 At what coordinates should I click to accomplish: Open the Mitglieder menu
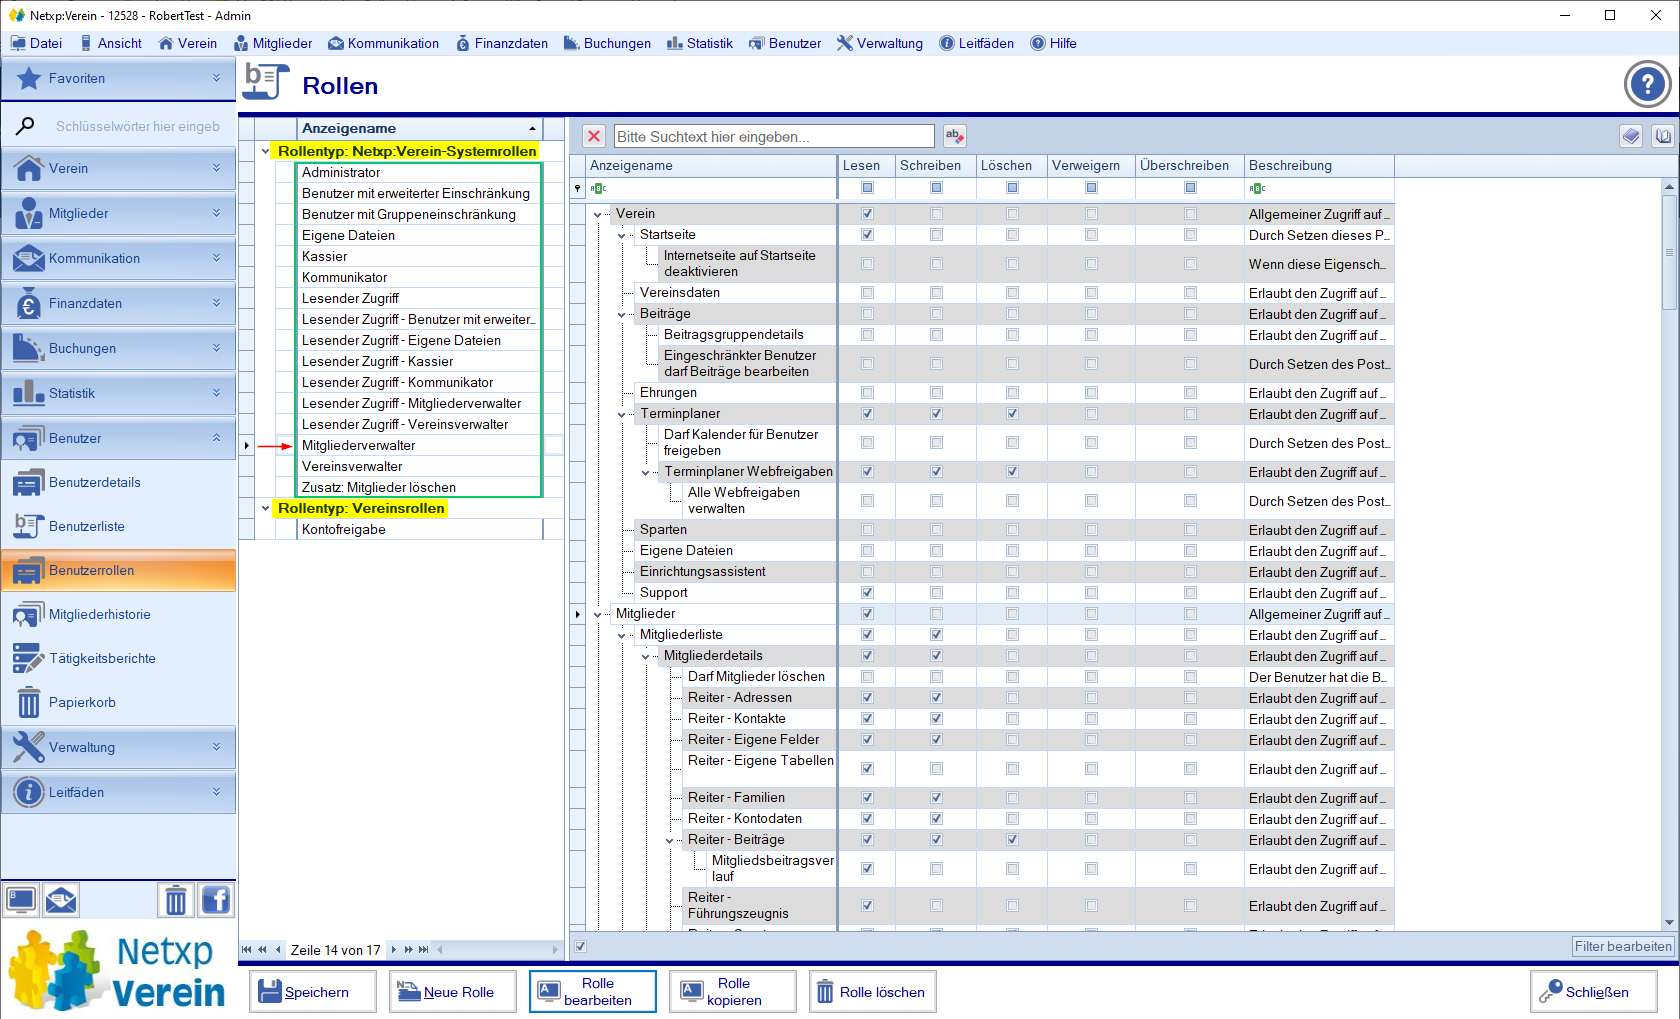(x=273, y=43)
